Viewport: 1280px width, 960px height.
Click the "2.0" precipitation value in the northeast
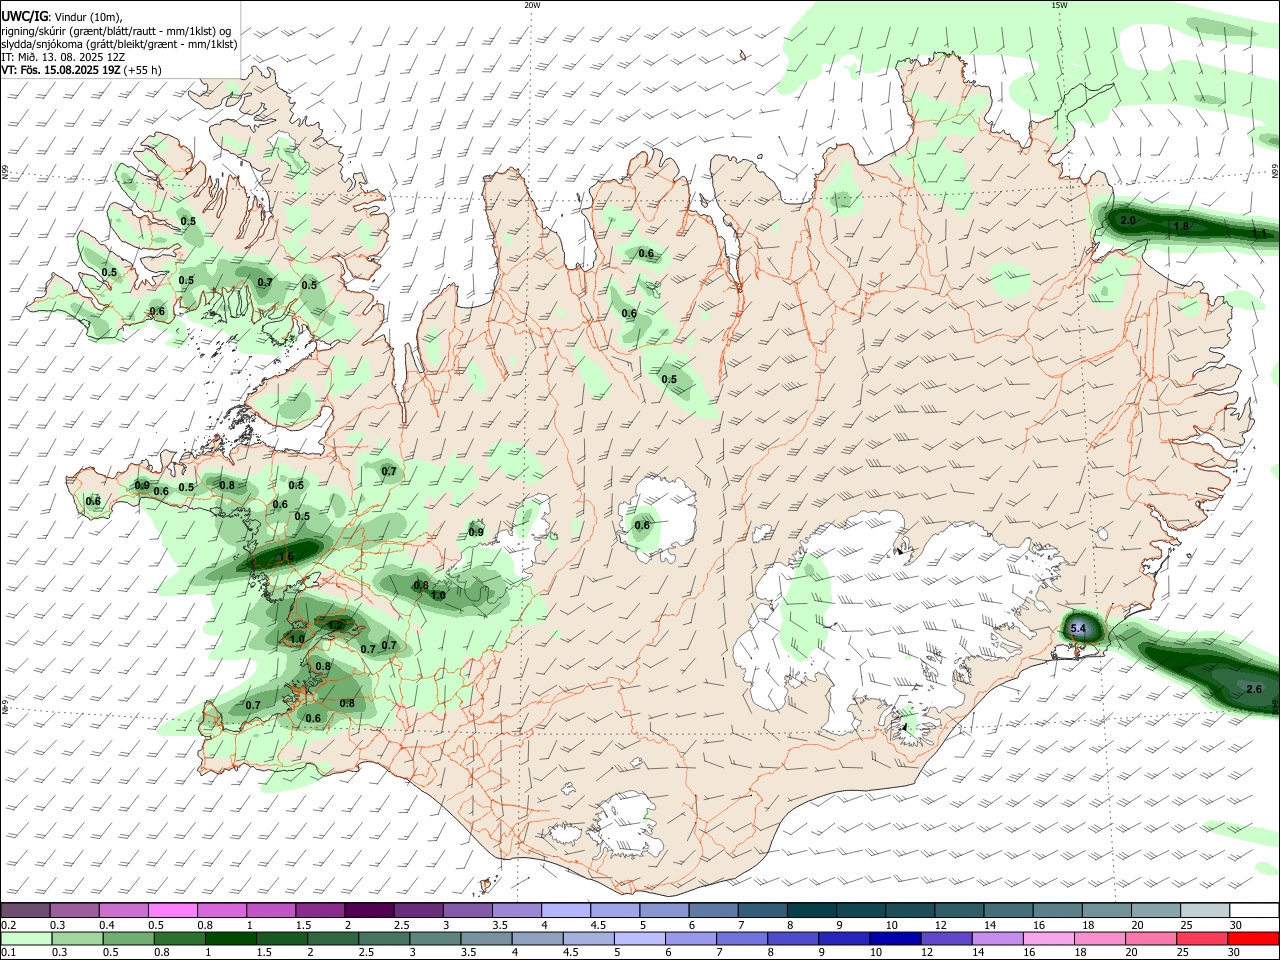click(1128, 220)
